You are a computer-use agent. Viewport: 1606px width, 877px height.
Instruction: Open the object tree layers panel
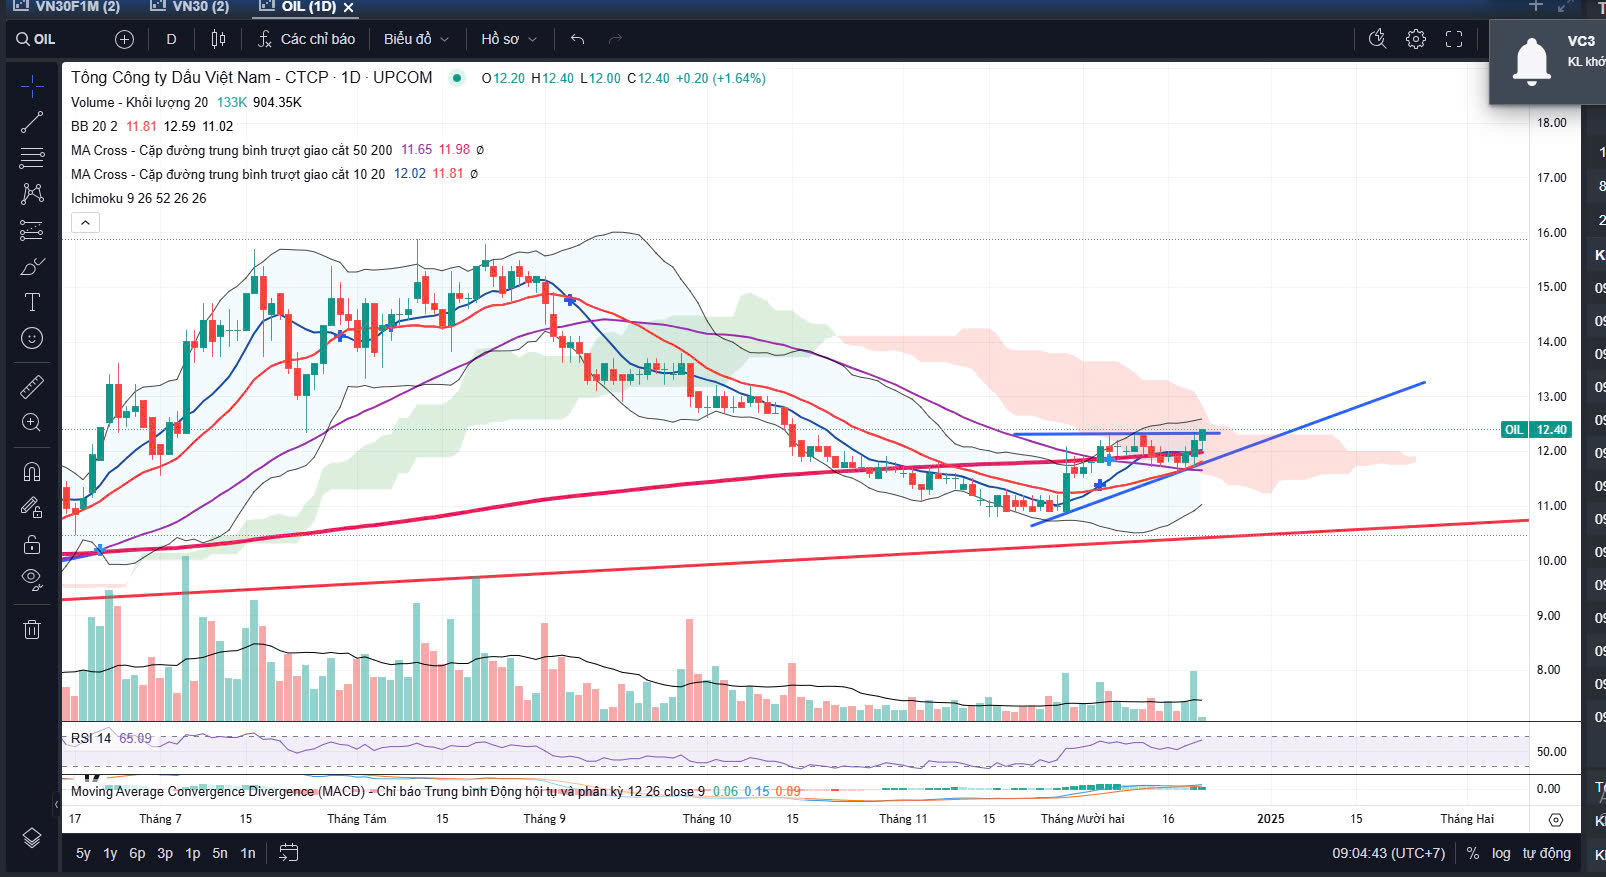(x=32, y=838)
